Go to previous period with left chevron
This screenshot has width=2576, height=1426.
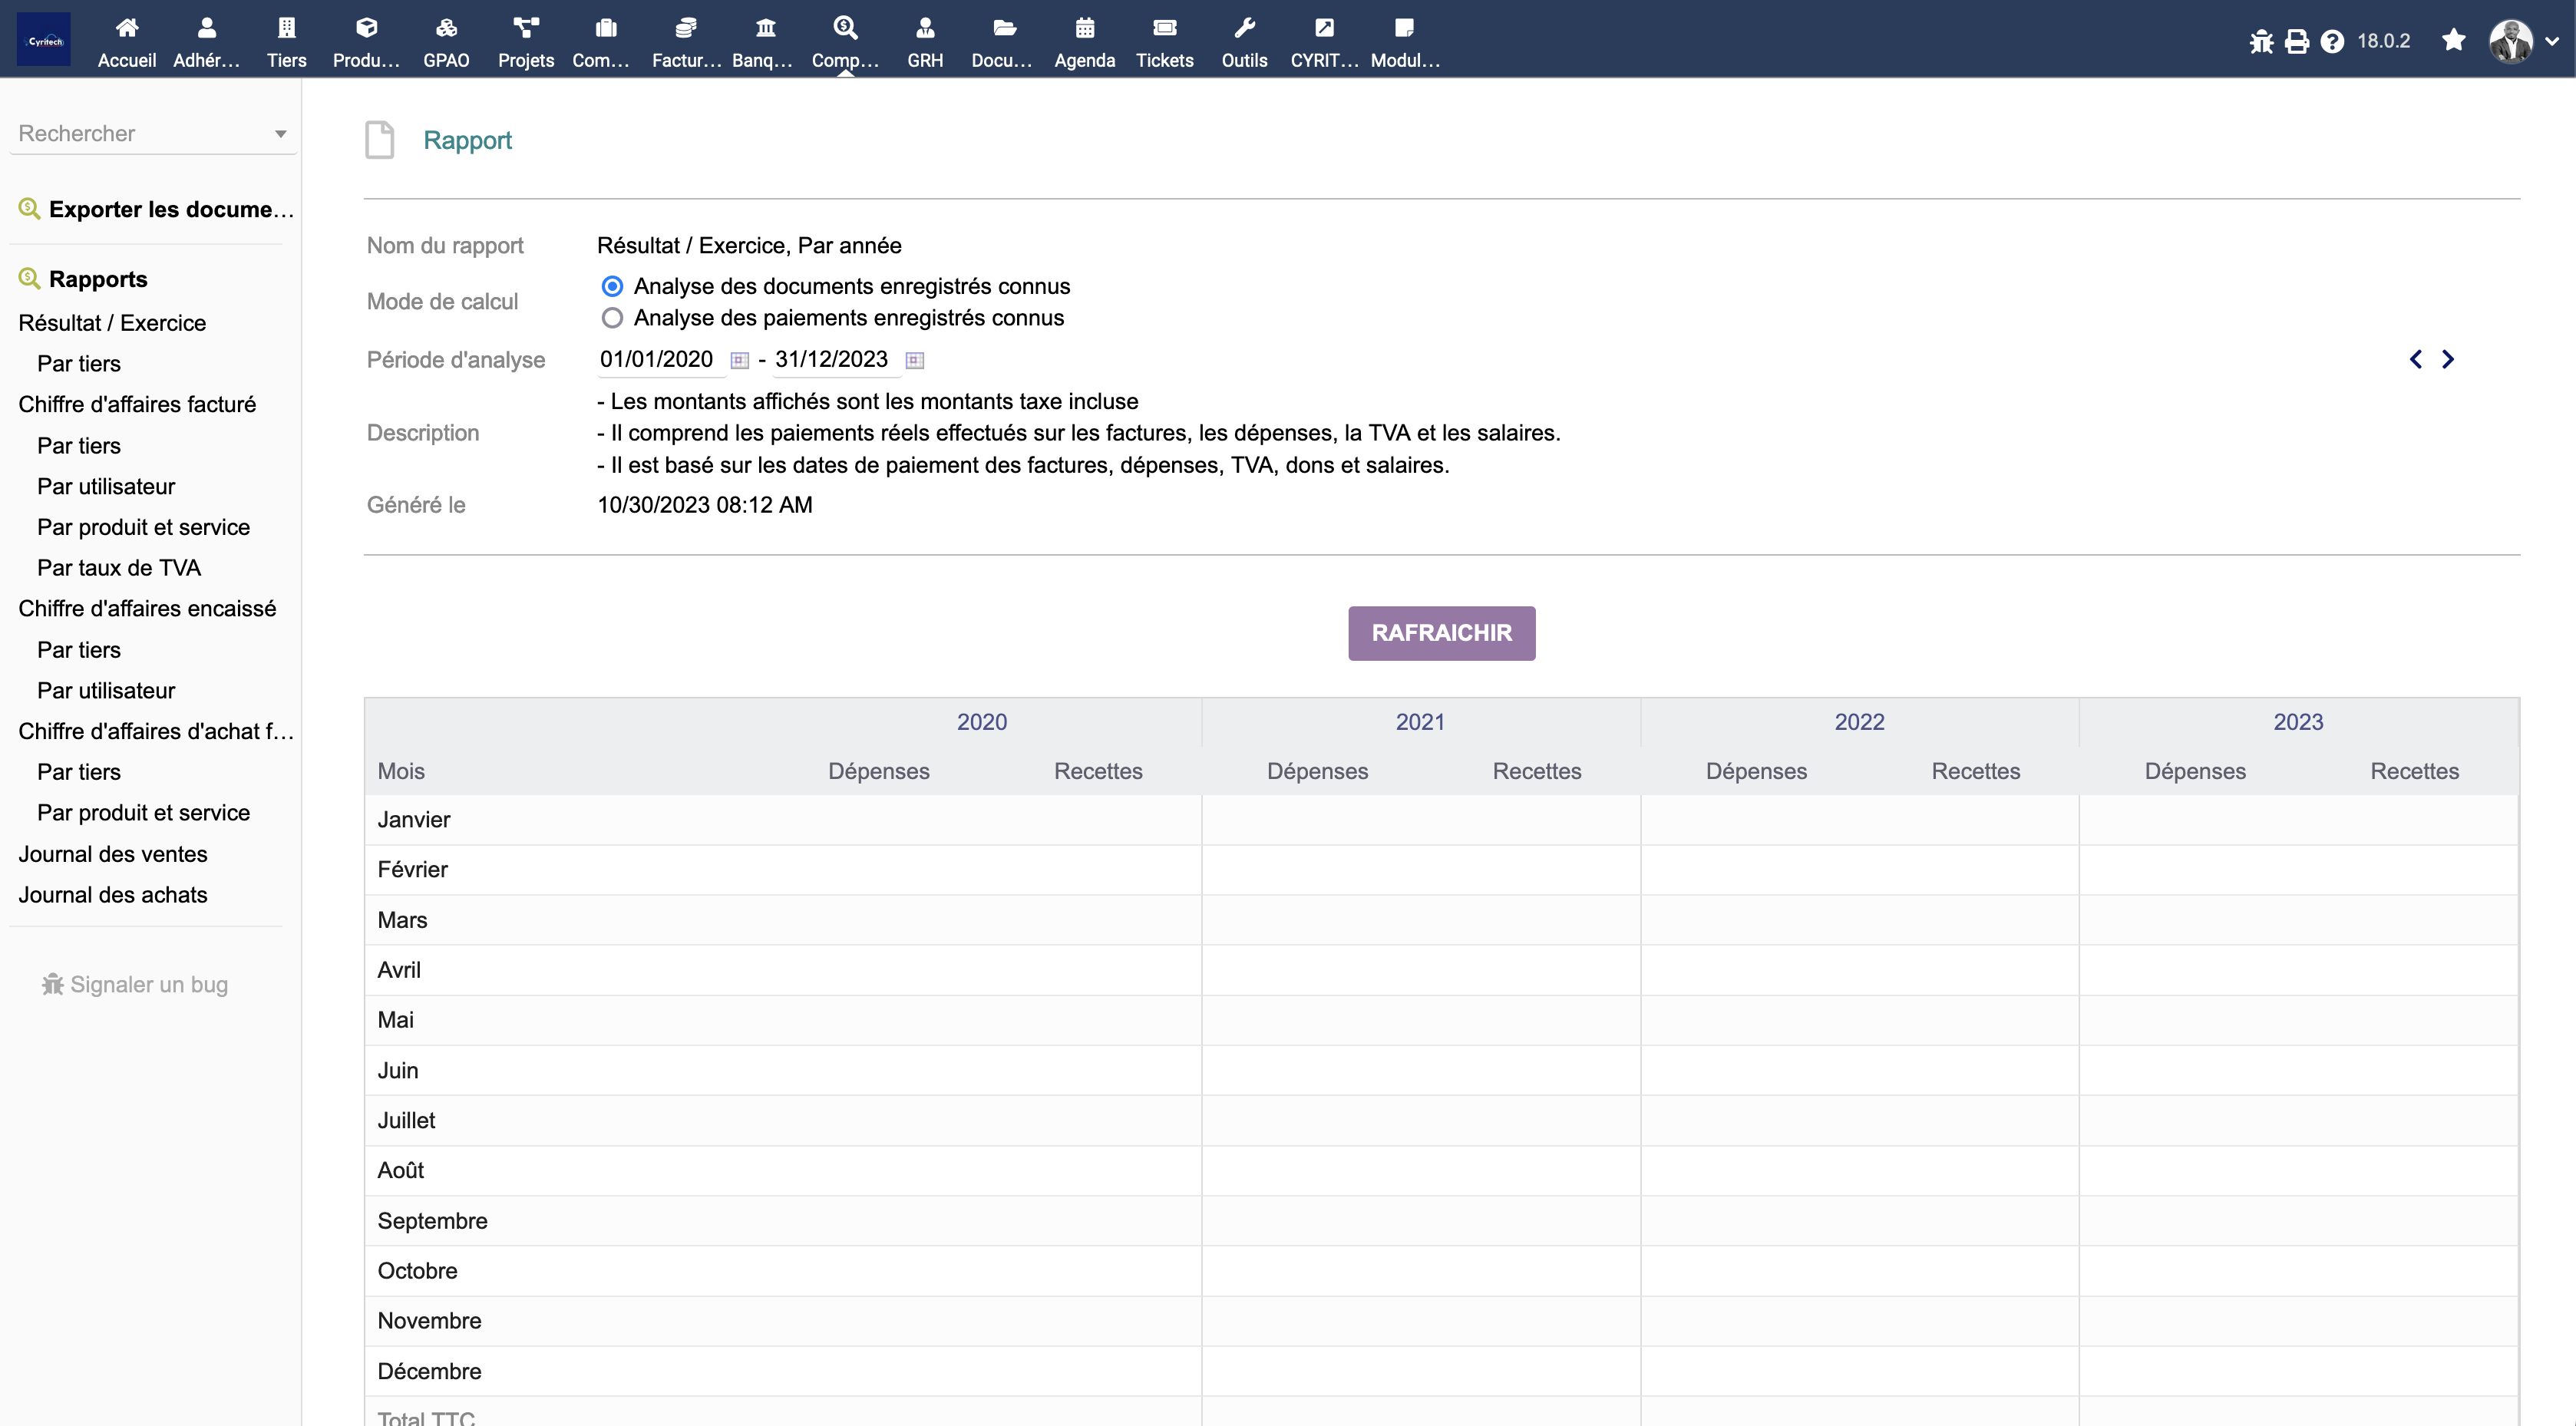(x=2416, y=359)
